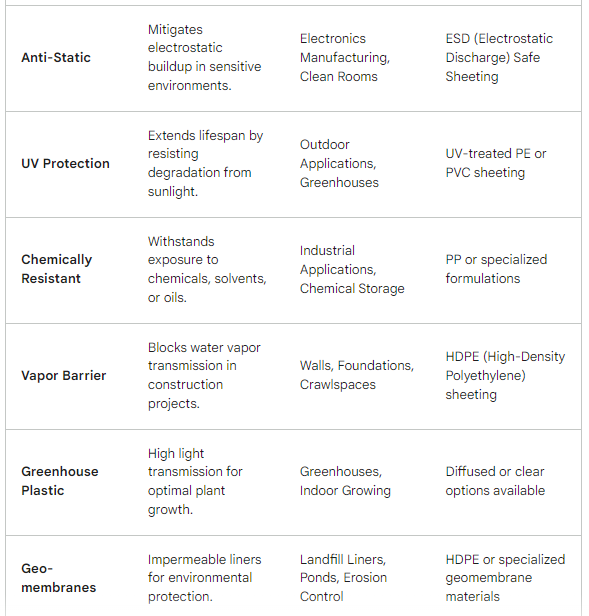The image size is (589, 616).
Task: Click the Greenhouse Plastic row label
Action: pyautogui.click(x=60, y=481)
